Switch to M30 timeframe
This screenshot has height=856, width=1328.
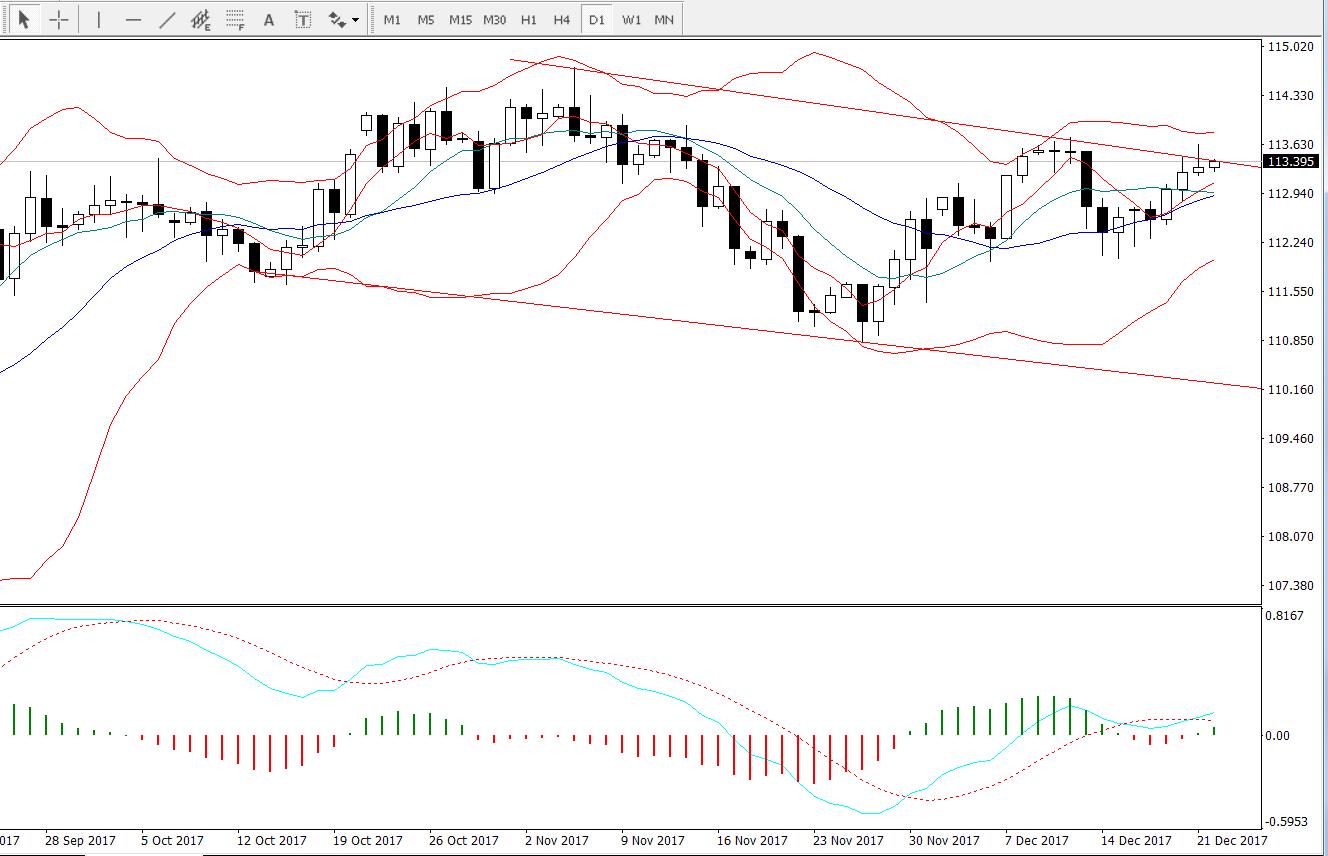[x=494, y=19]
